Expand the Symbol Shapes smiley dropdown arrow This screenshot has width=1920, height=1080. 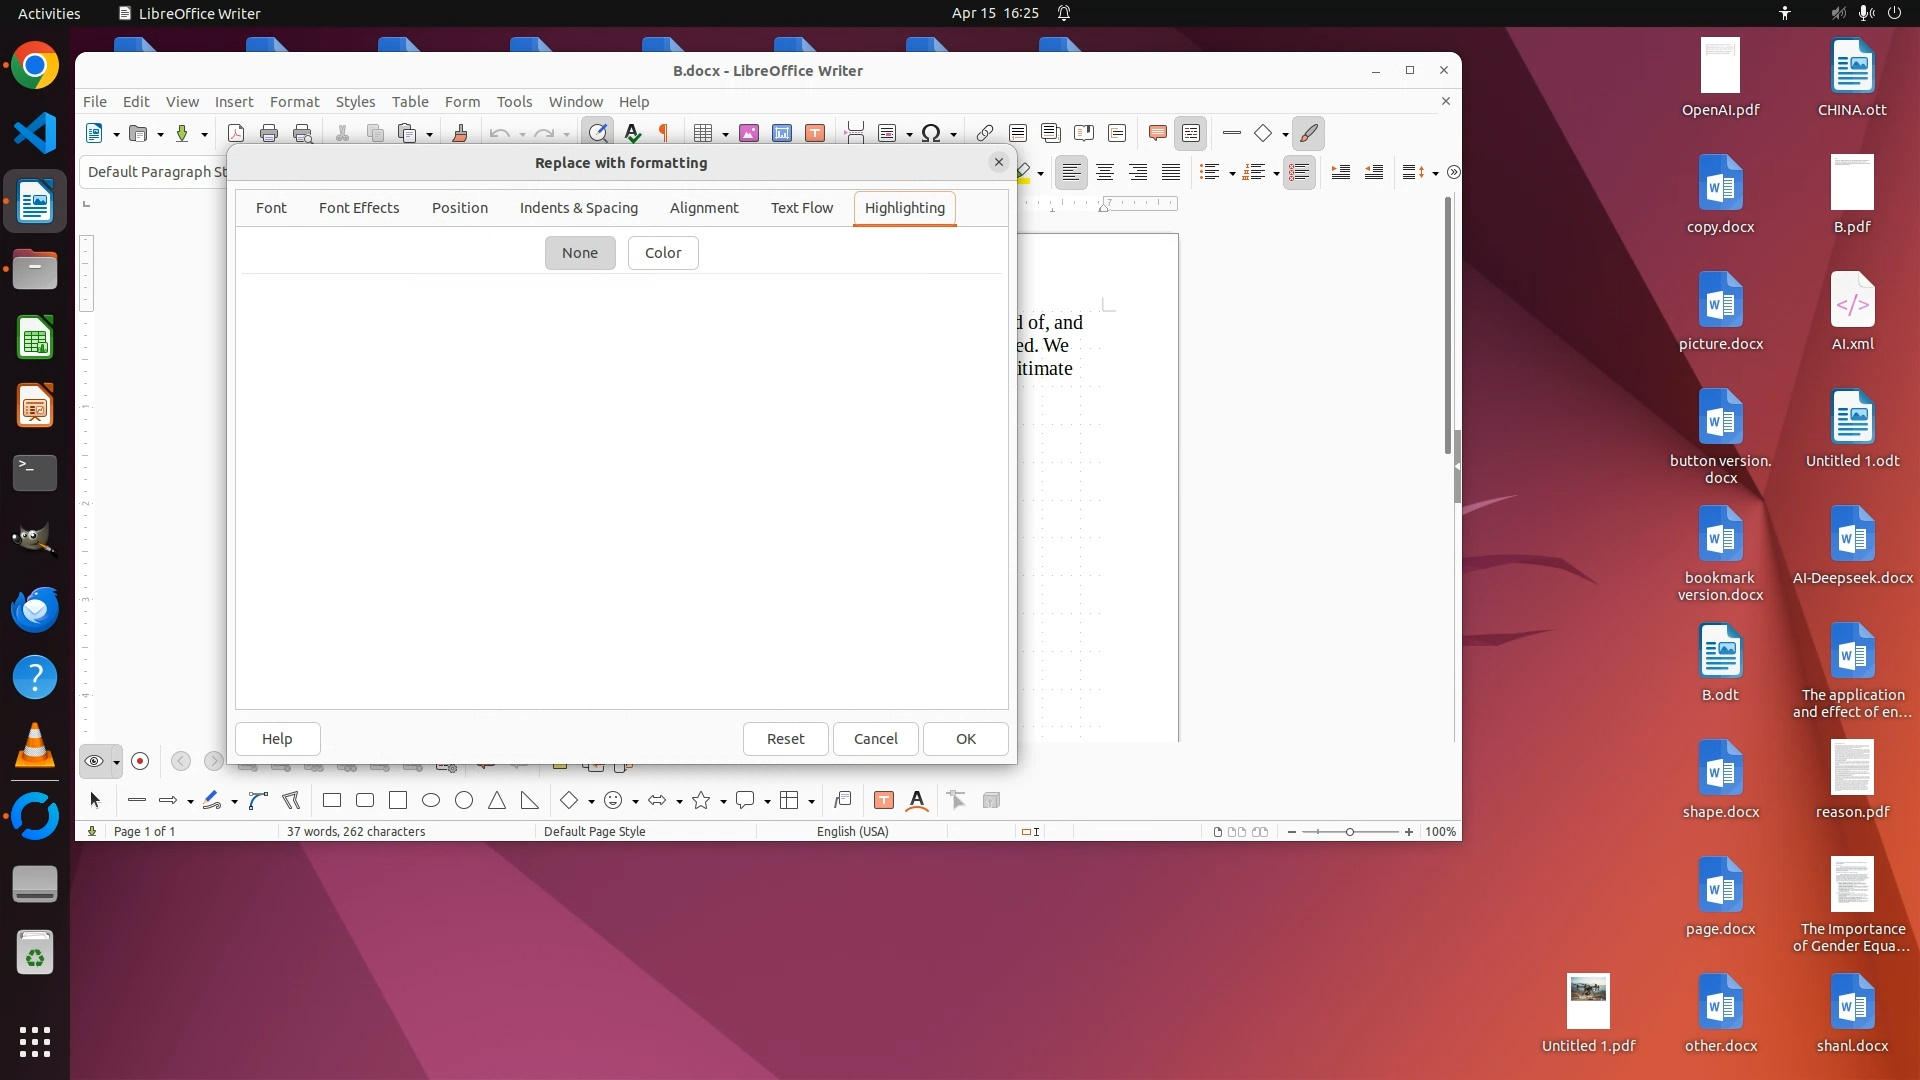tap(636, 801)
